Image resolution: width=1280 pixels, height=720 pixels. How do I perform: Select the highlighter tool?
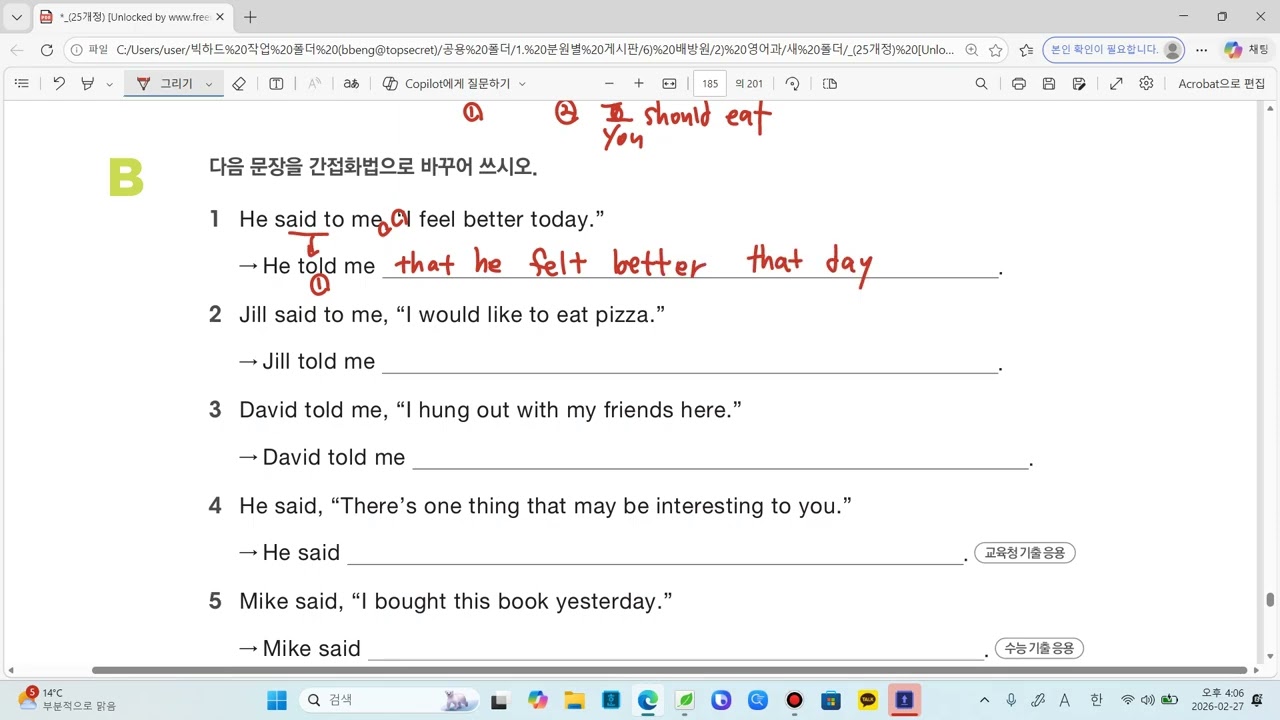pos(87,84)
